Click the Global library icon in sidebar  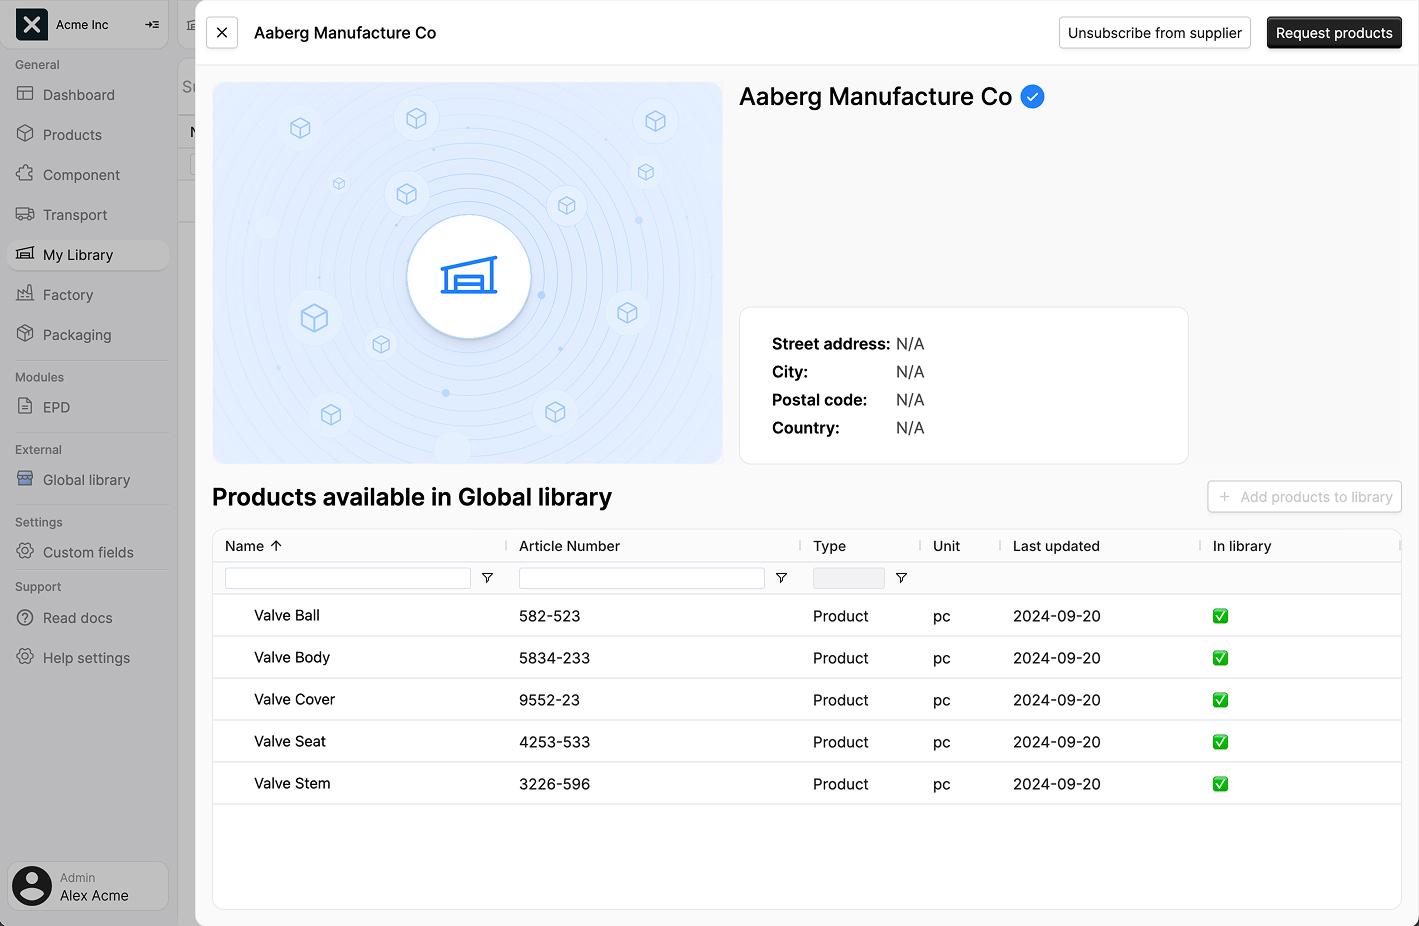pos(25,478)
